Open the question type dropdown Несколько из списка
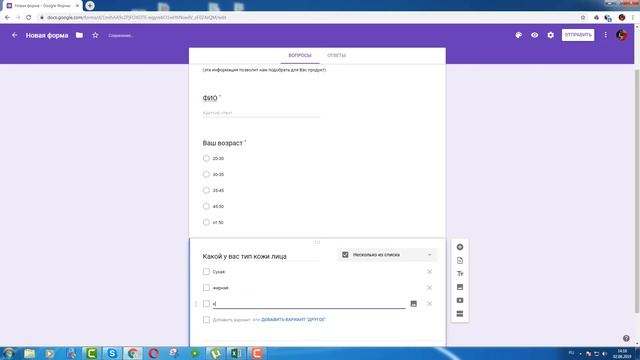The width and height of the screenshot is (640, 360). [x=387, y=255]
